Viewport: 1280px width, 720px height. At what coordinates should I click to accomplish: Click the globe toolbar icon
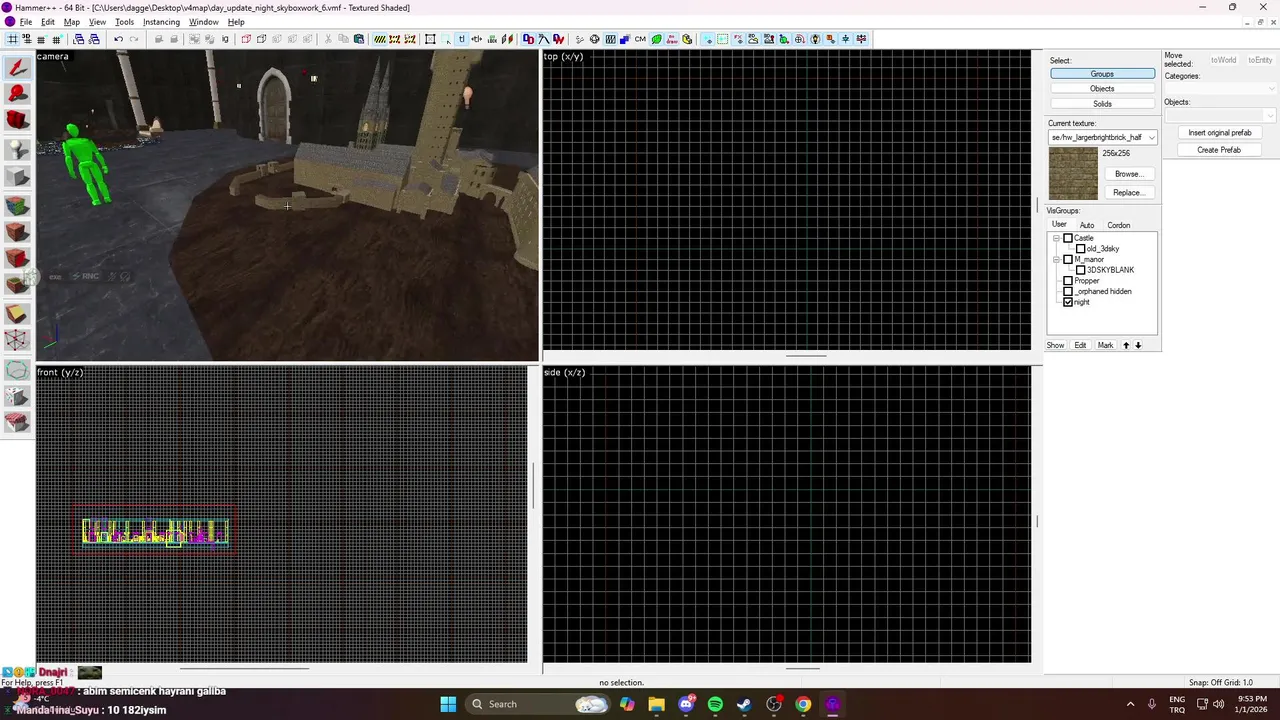pos(594,39)
